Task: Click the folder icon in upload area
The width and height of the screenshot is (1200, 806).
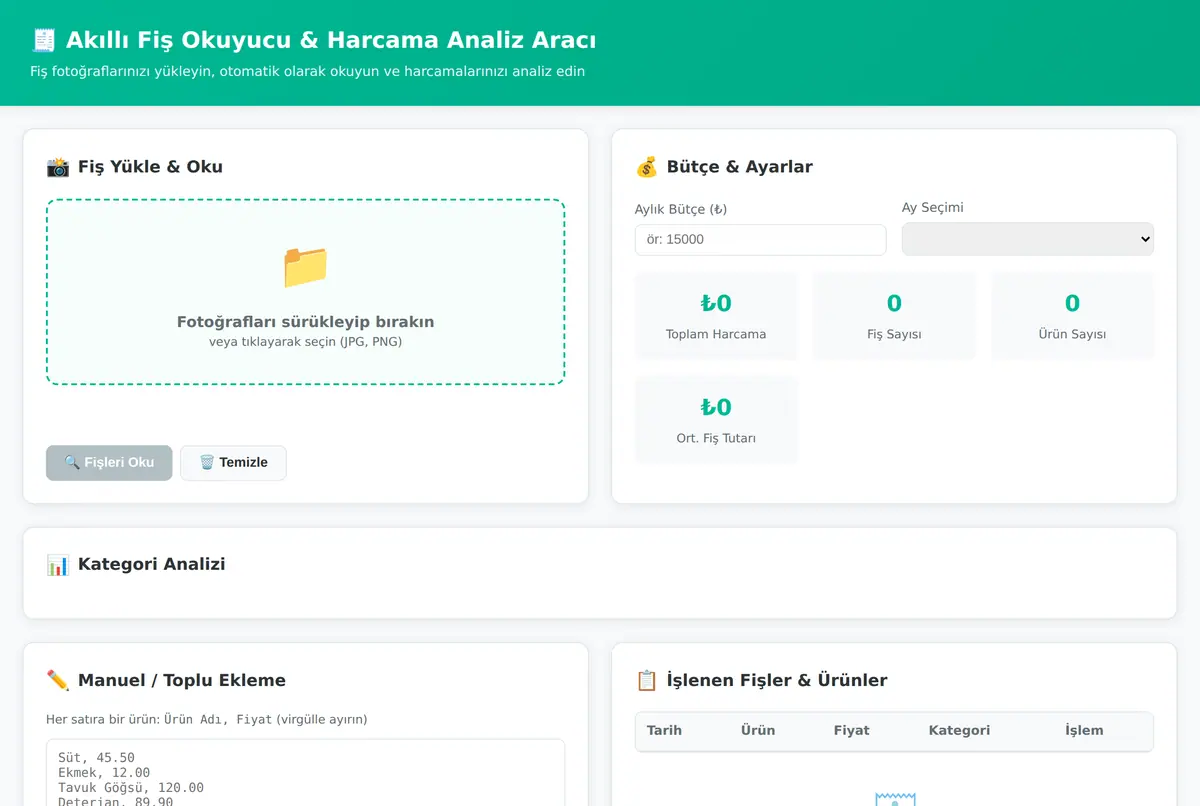Action: [305, 266]
